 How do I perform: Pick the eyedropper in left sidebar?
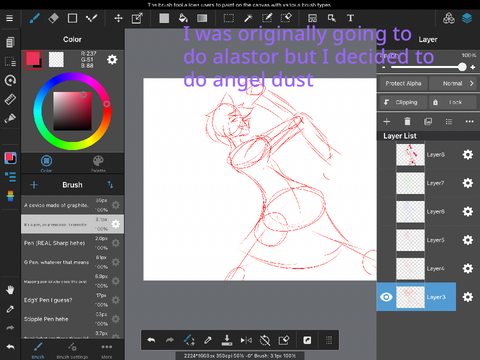point(10,309)
